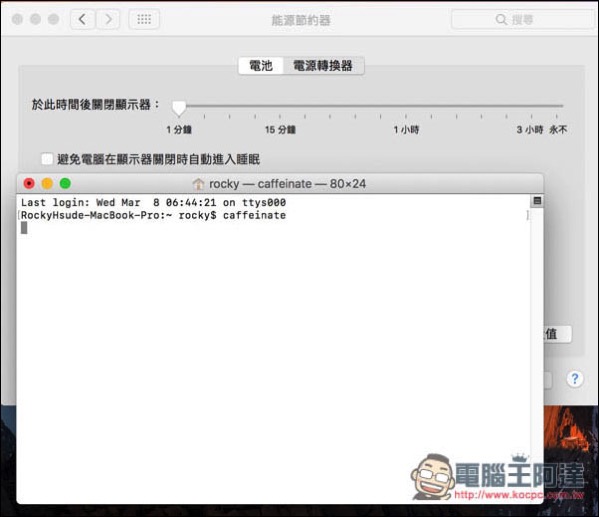The width and height of the screenshot is (599, 517).
Task: Switch to the 電源轉換器 tab
Action: (323, 66)
